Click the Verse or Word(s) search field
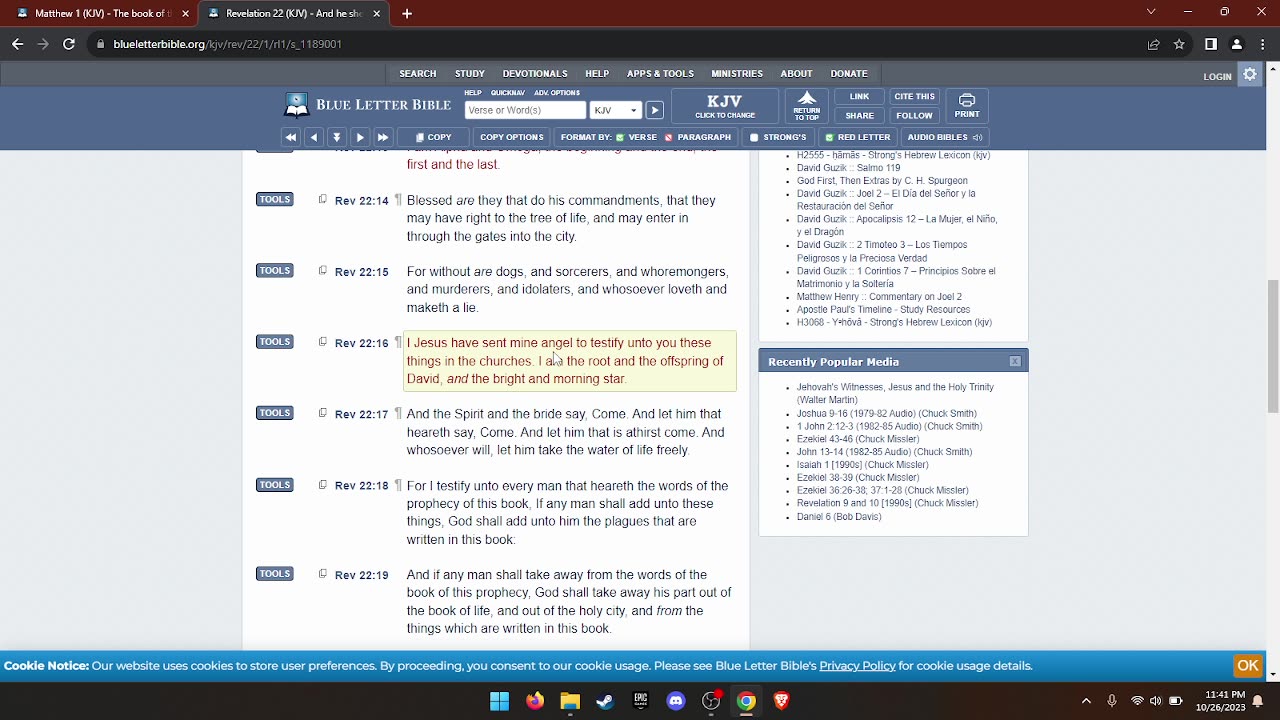The width and height of the screenshot is (1280, 720). (525, 110)
